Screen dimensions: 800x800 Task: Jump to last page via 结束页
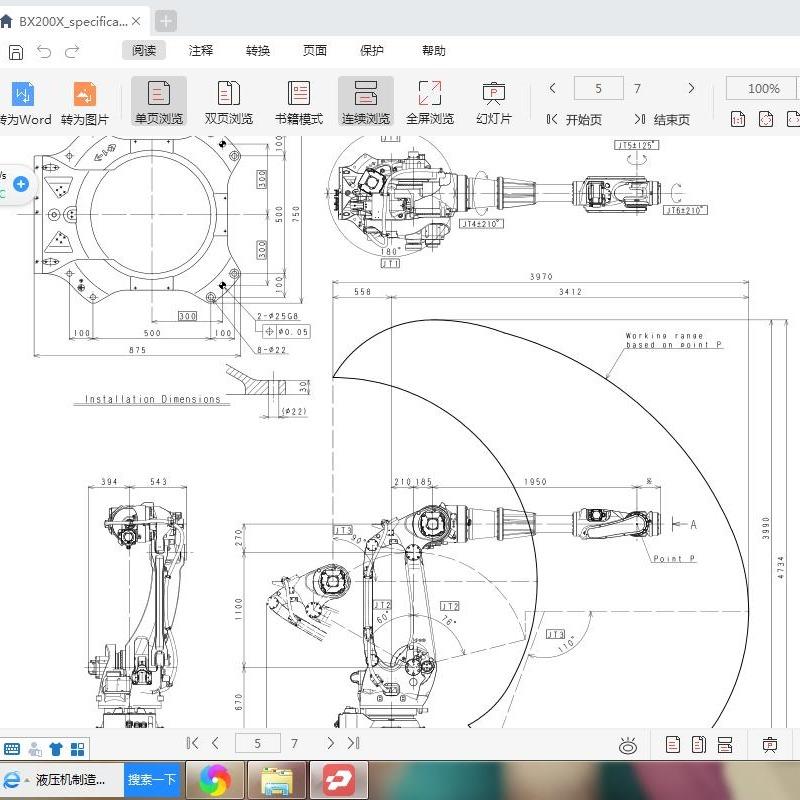point(662,120)
